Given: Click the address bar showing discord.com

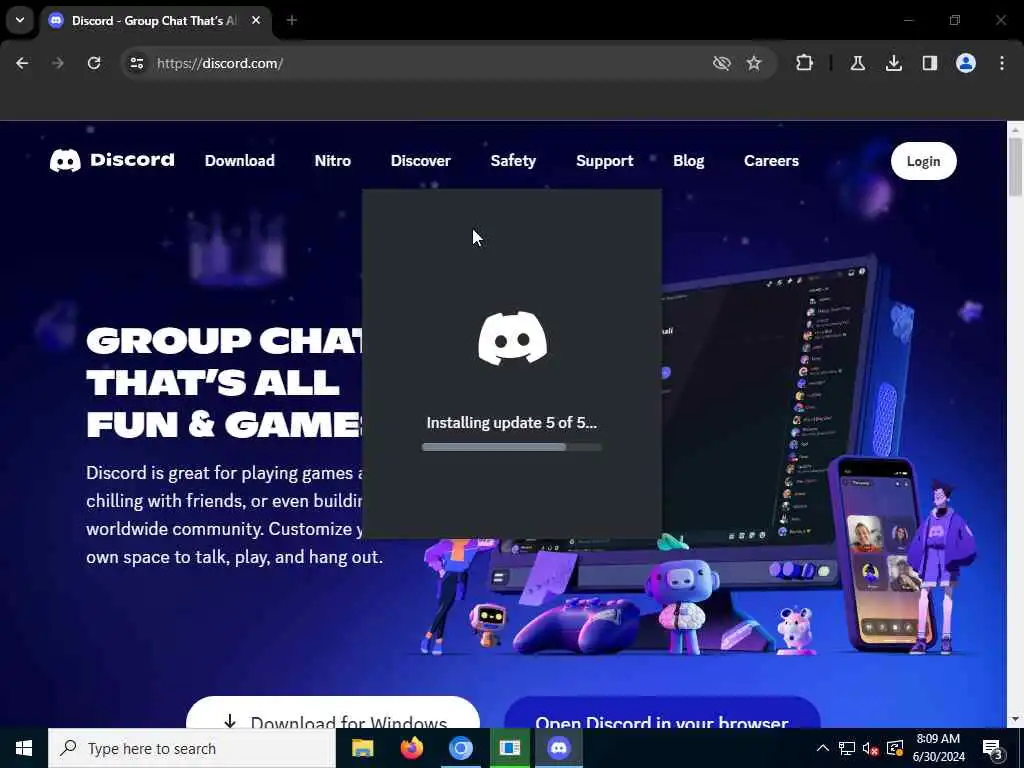Looking at the screenshot, I should (x=418, y=63).
